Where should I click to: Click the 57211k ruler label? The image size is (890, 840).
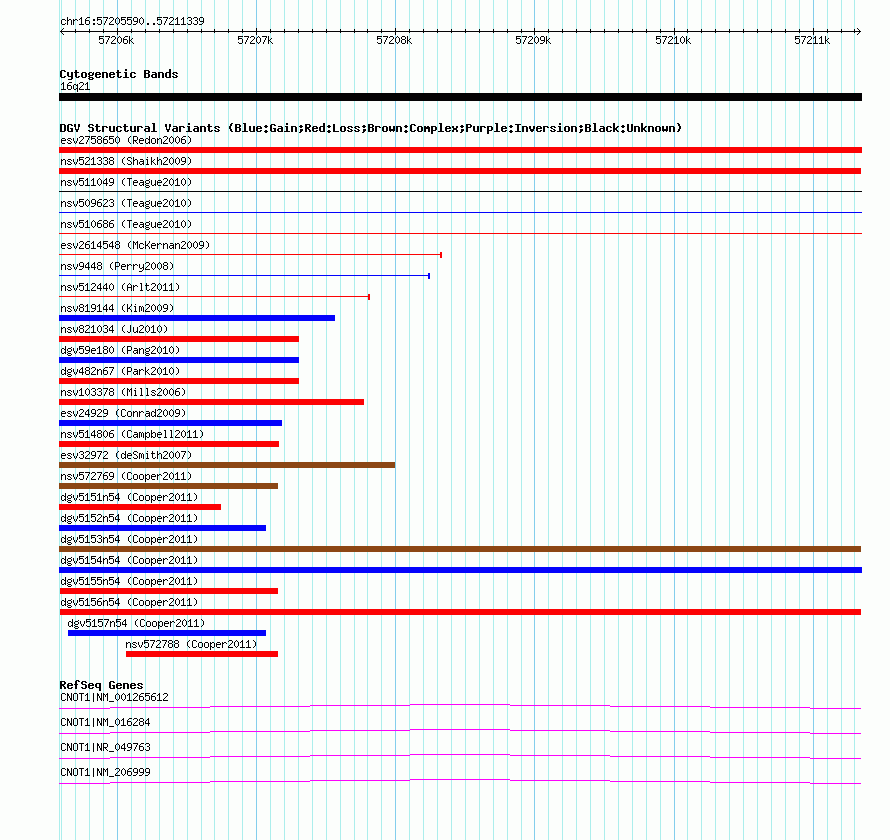pos(812,40)
